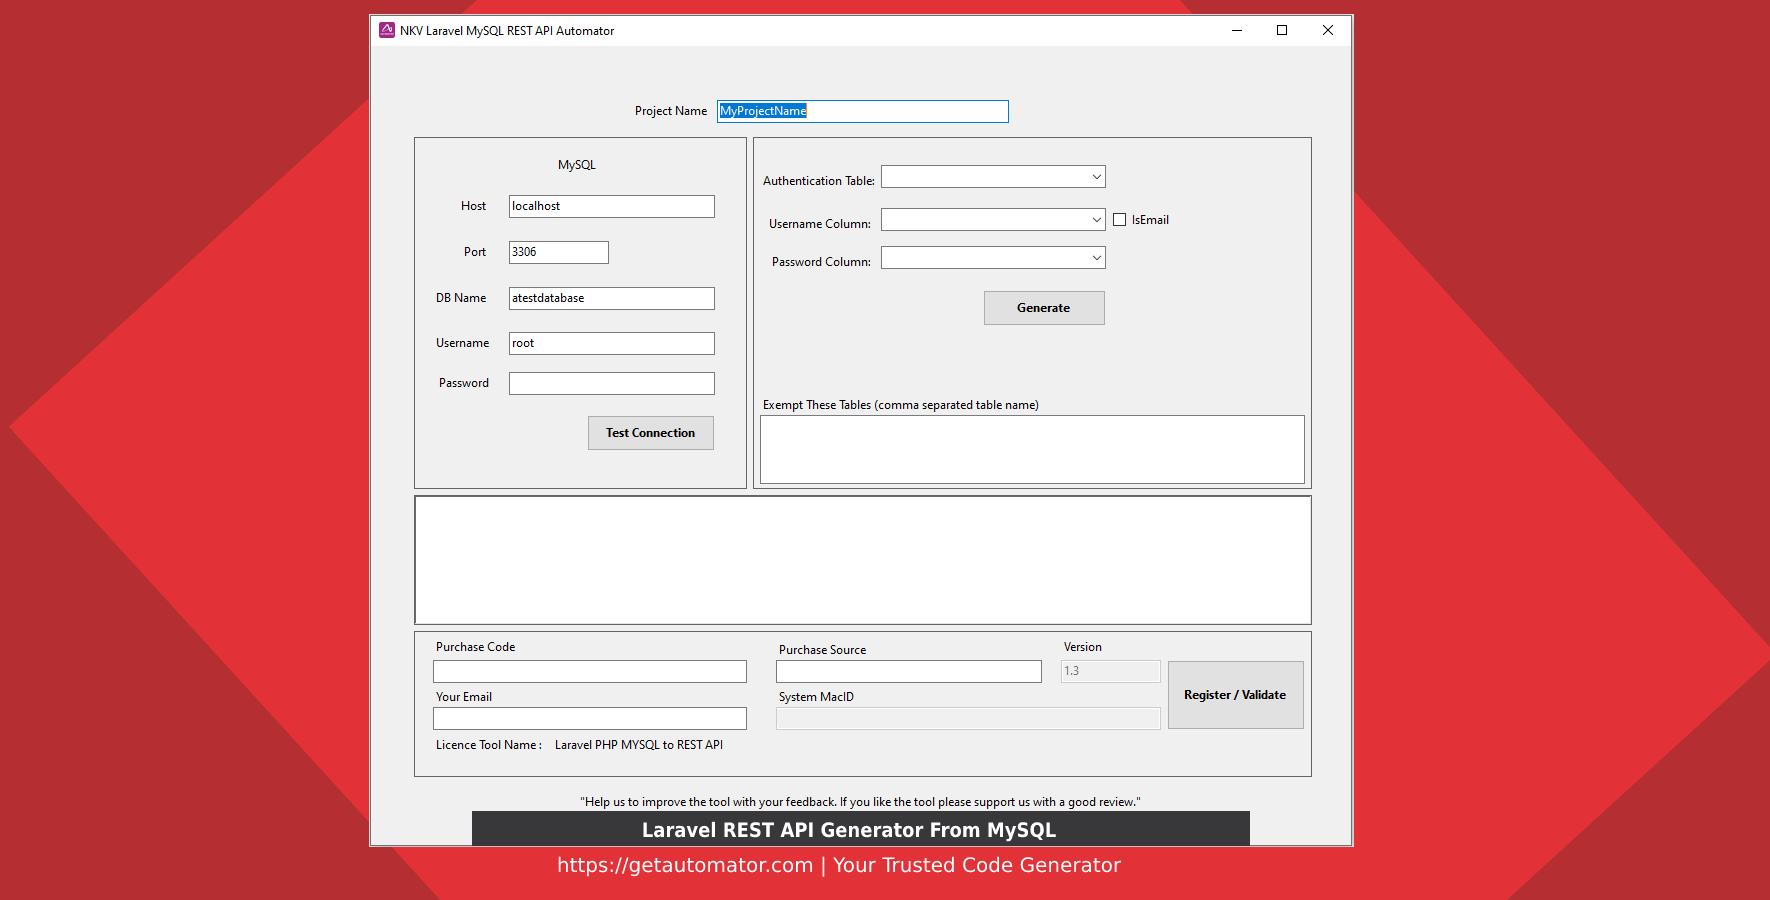Click the MySQL Host field
Screen dimensions: 1770x900
pos(612,206)
